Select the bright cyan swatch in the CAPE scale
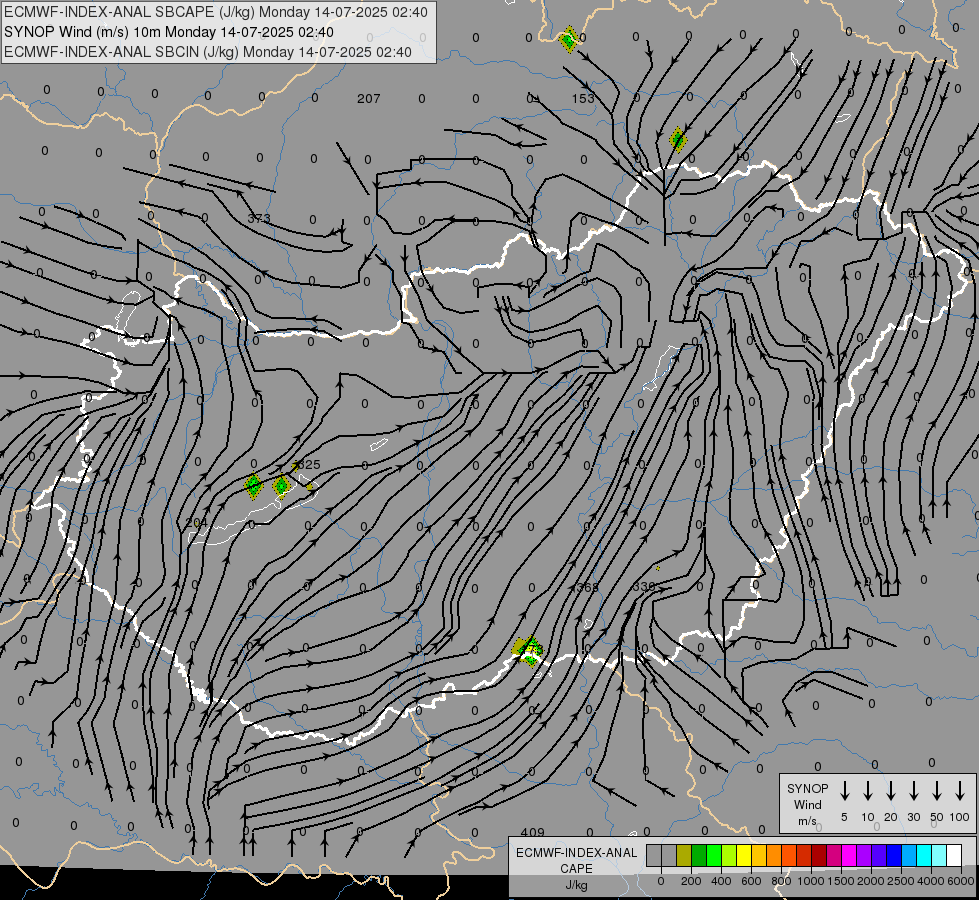 pyautogui.click(x=924, y=855)
